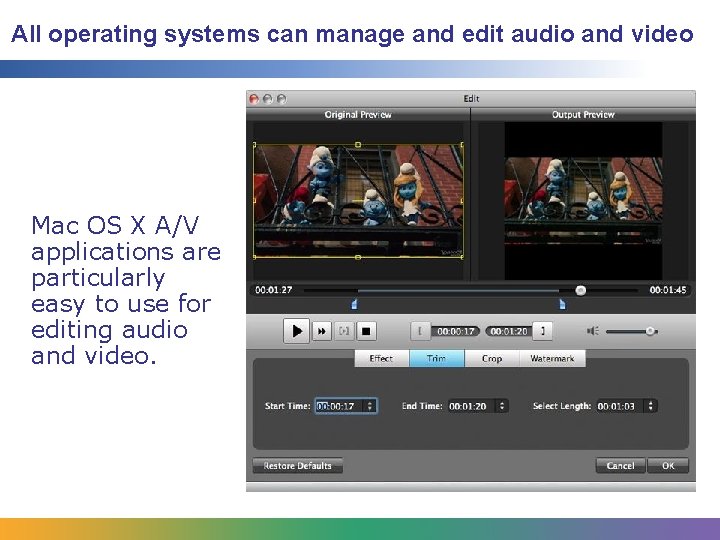This screenshot has width=720, height=540.
Task: Click the End Time input field
Action: (x=472, y=406)
